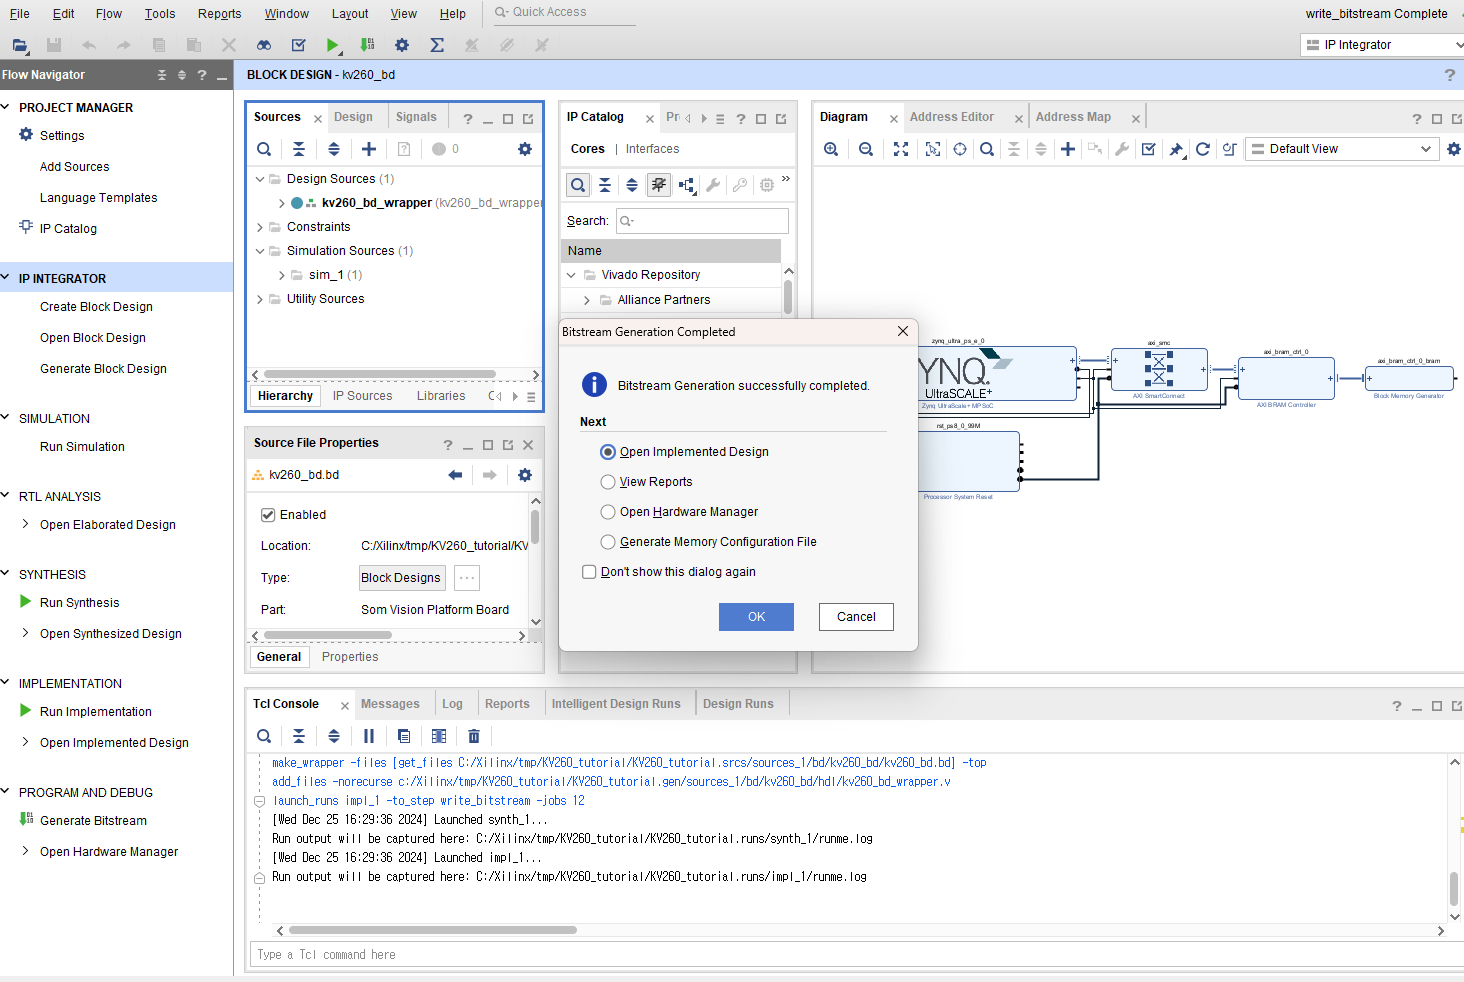This screenshot has width=1464, height=982.
Task: Switch to Interfaces view in IP Catalog
Action: coord(652,149)
